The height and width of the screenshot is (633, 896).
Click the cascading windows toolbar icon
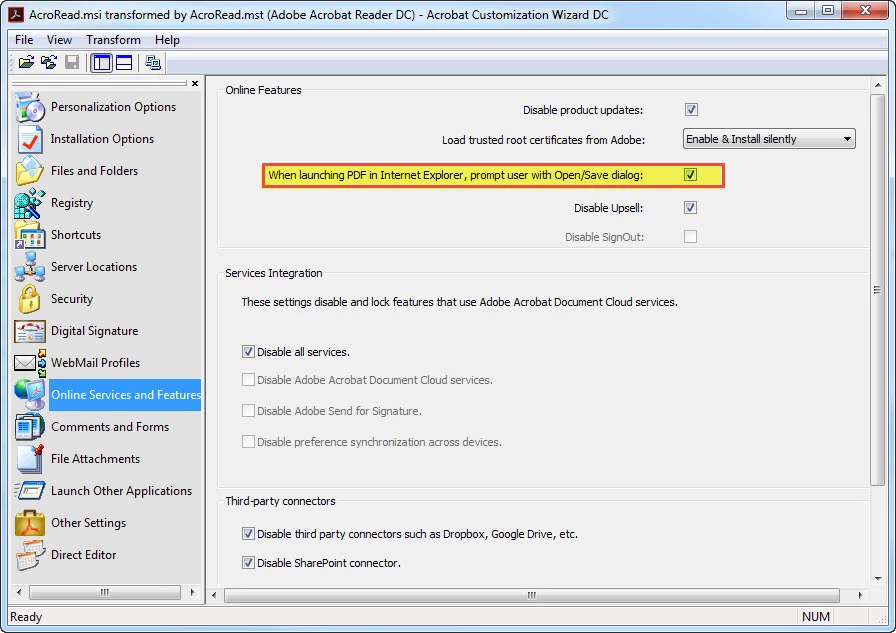pyautogui.click(x=153, y=62)
